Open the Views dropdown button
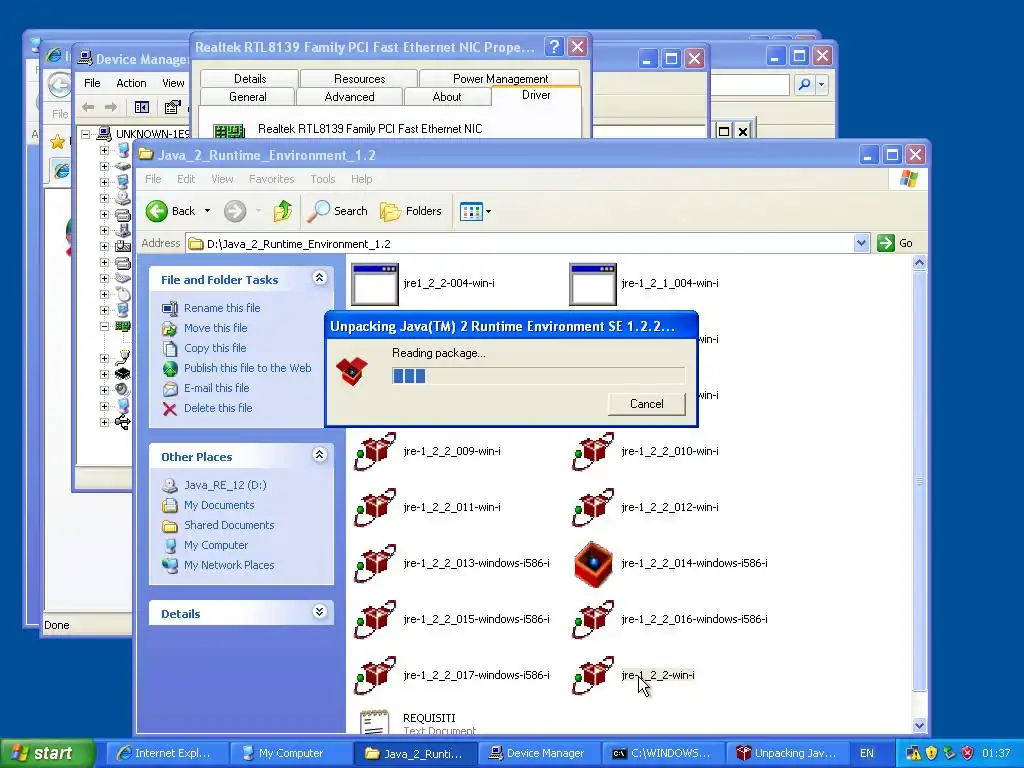The height and width of the screenshot is (768, 1024). point(475,211)
